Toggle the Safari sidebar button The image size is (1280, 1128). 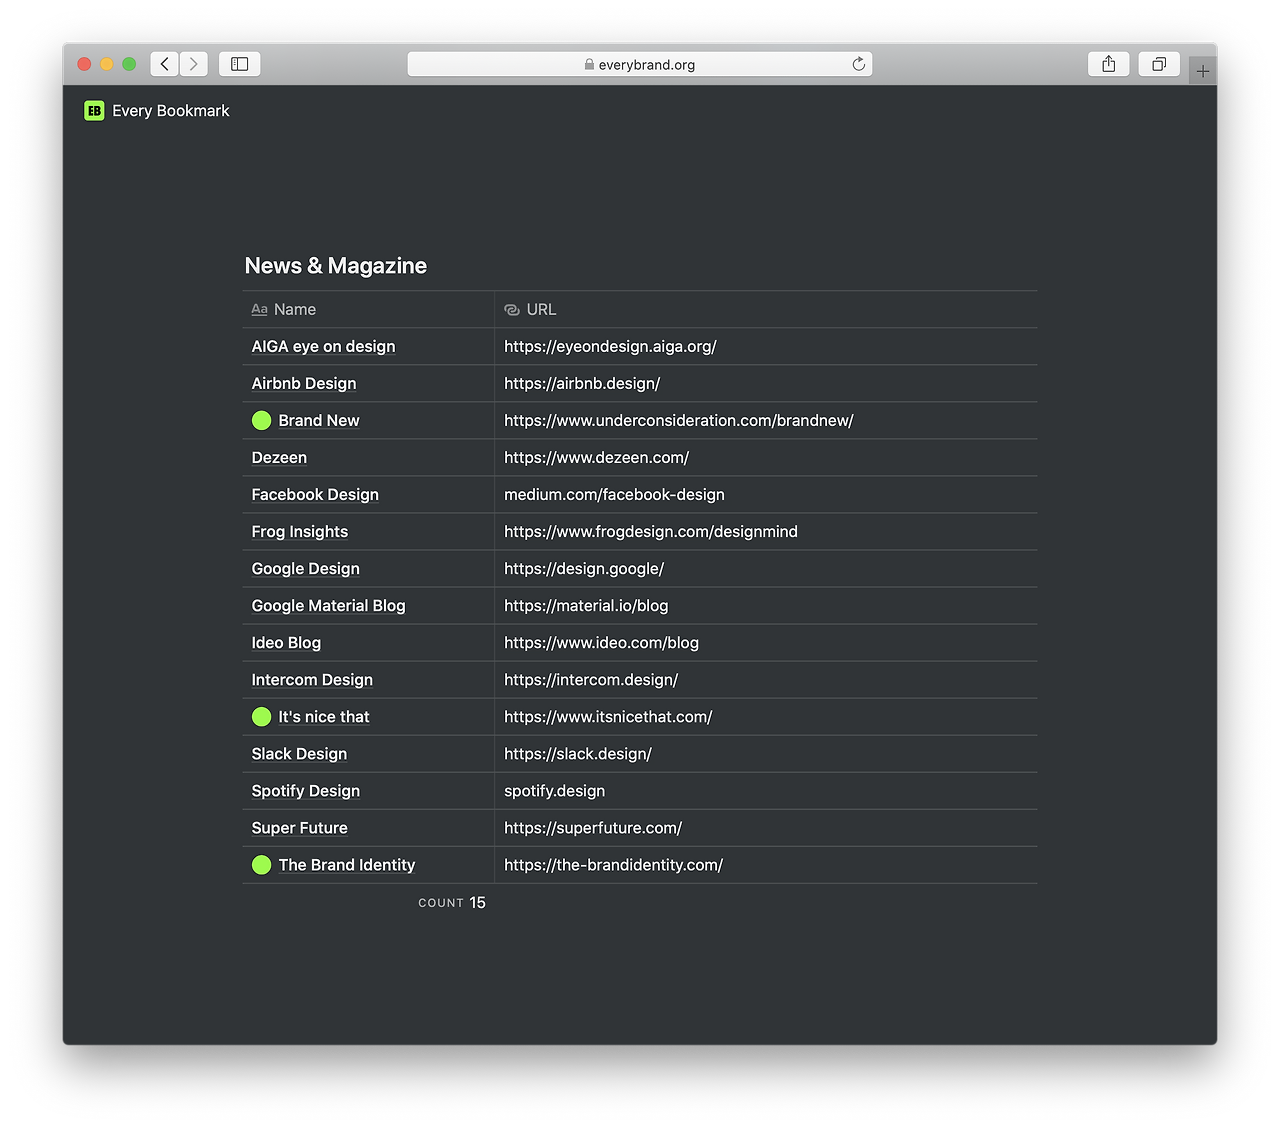point(240,64)
